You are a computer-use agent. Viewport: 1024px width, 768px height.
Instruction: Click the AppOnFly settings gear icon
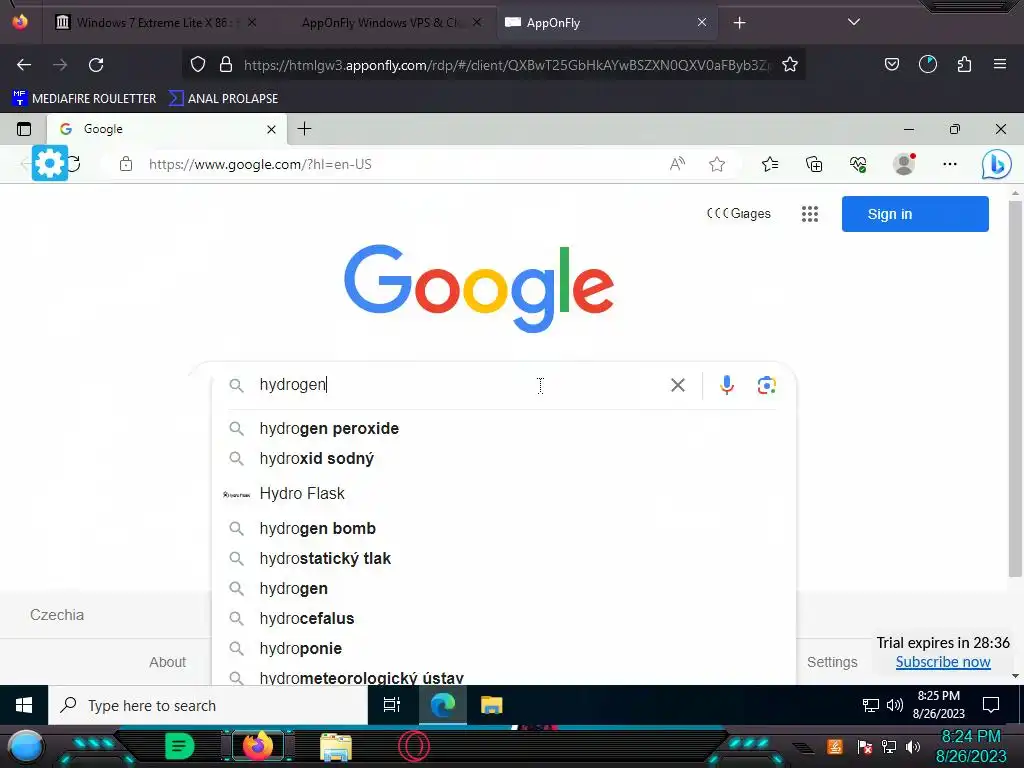coord(50,163)
